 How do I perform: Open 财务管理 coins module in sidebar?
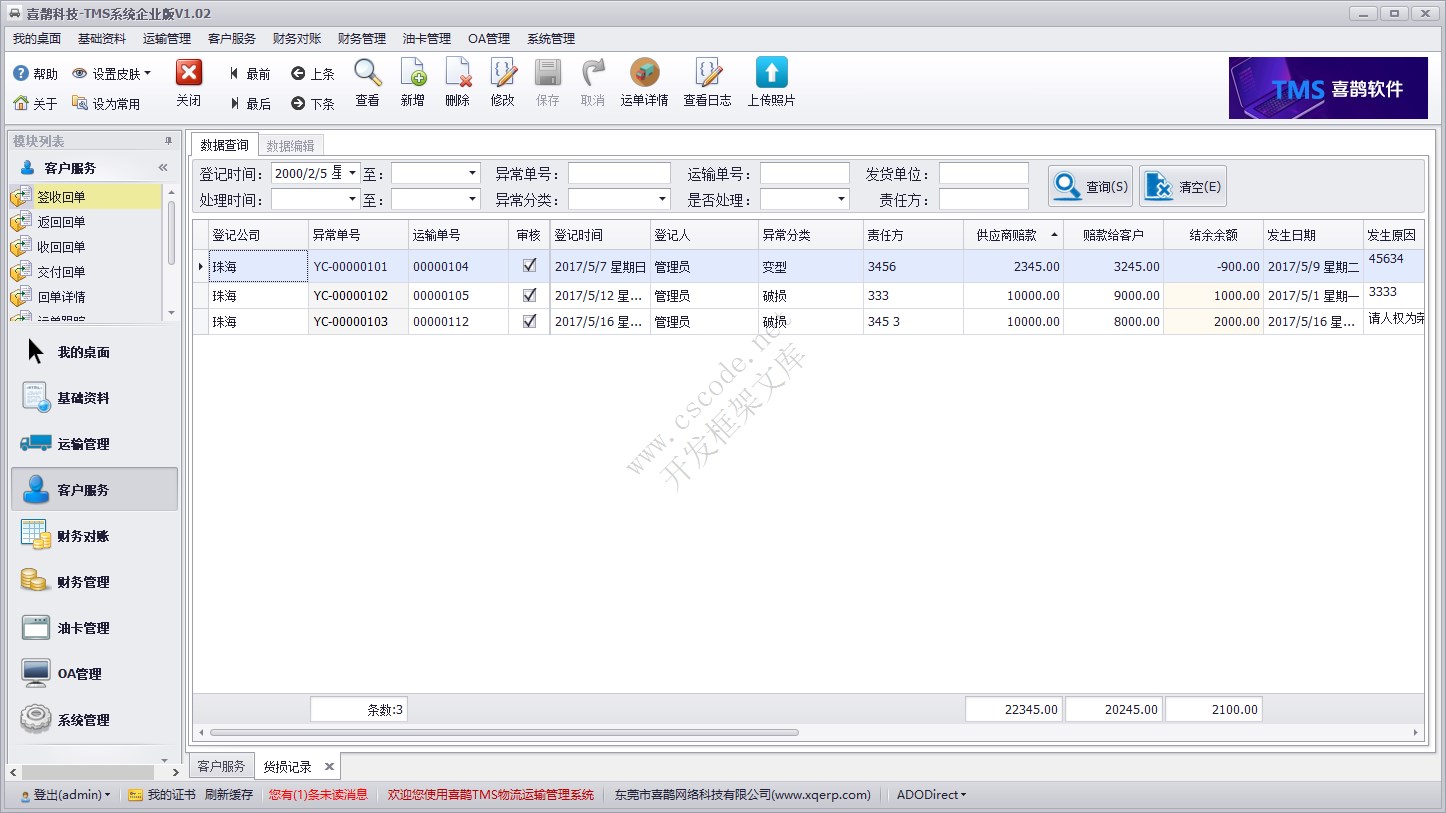[x=94, y=582]
